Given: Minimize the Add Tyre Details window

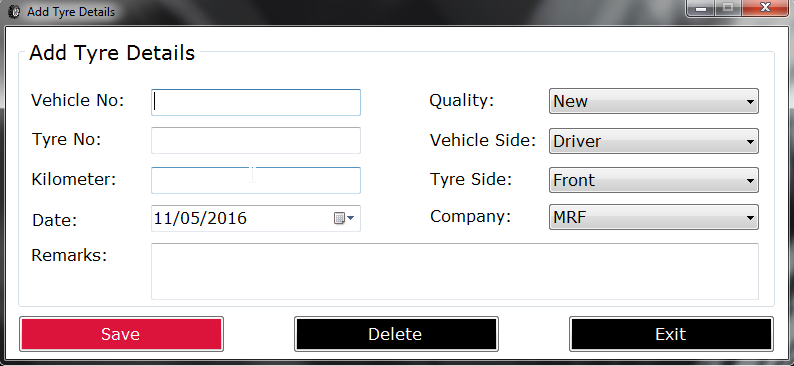Looking at the screenshot, I should (x=701, y=8).
